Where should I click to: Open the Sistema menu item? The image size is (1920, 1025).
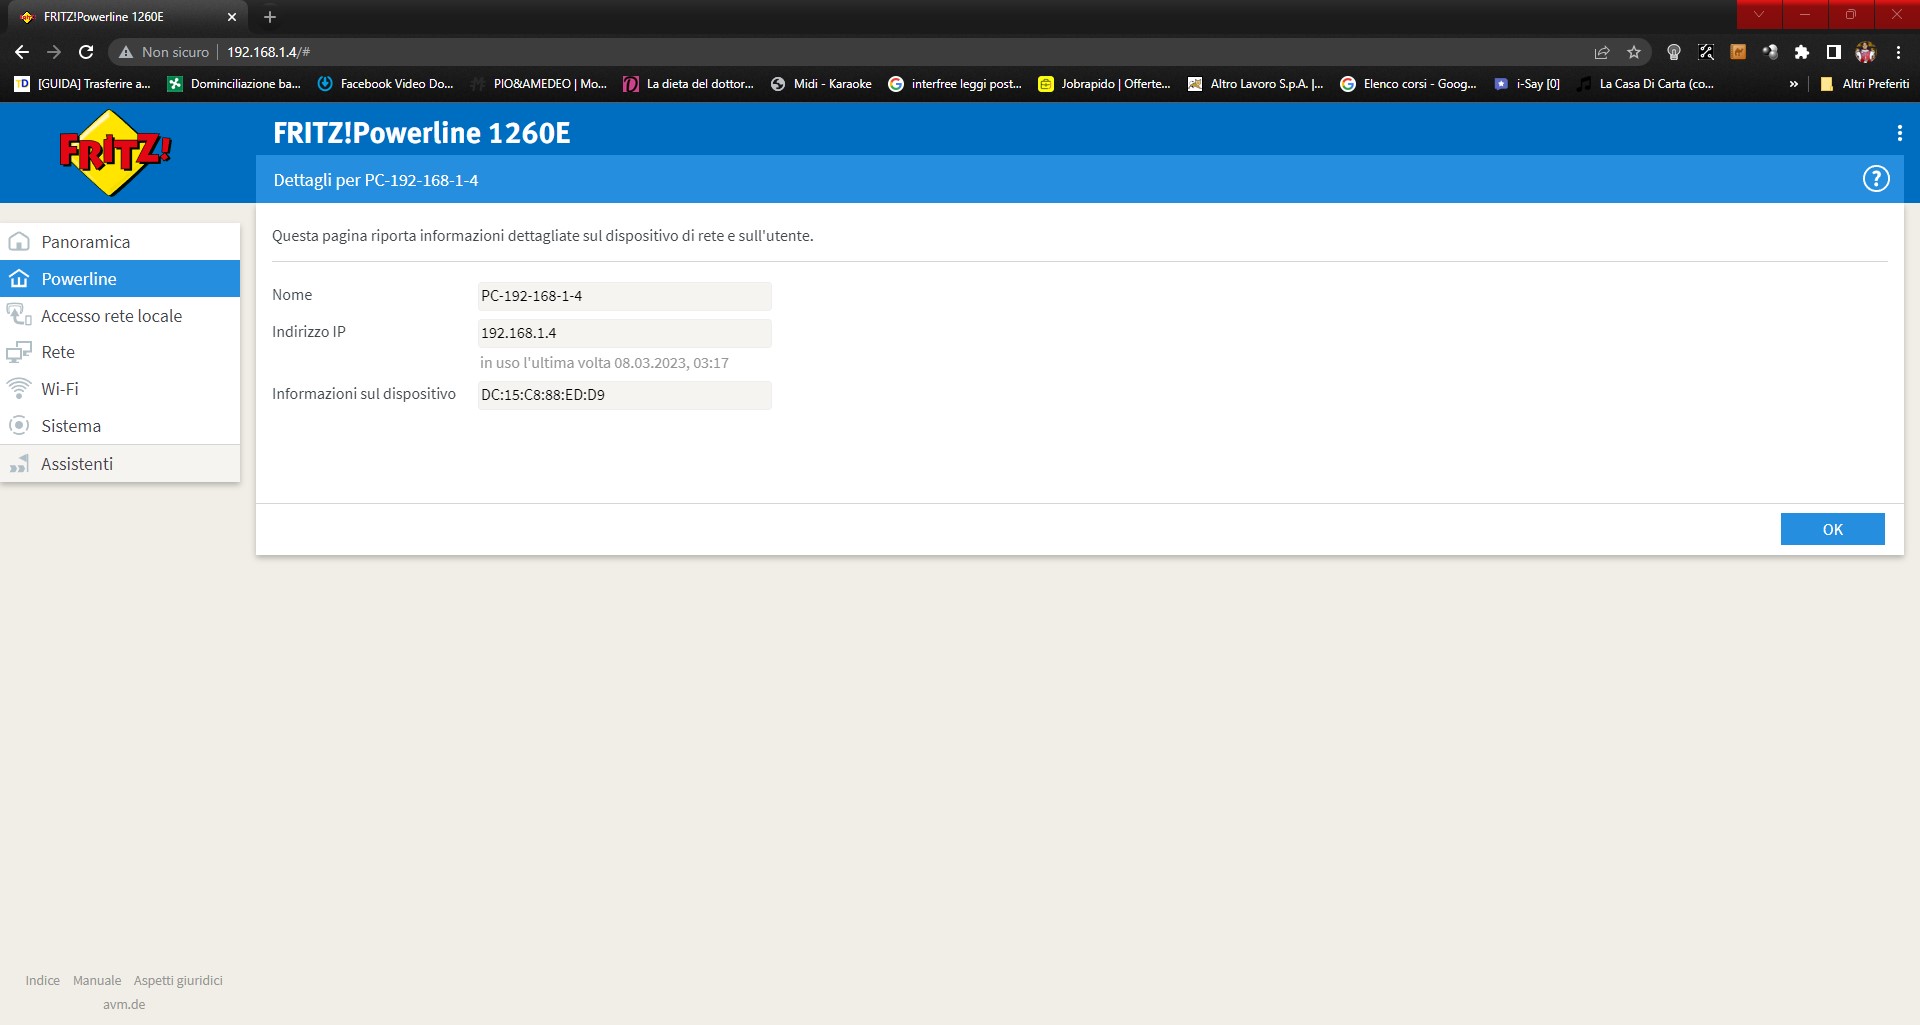point(120,426)
